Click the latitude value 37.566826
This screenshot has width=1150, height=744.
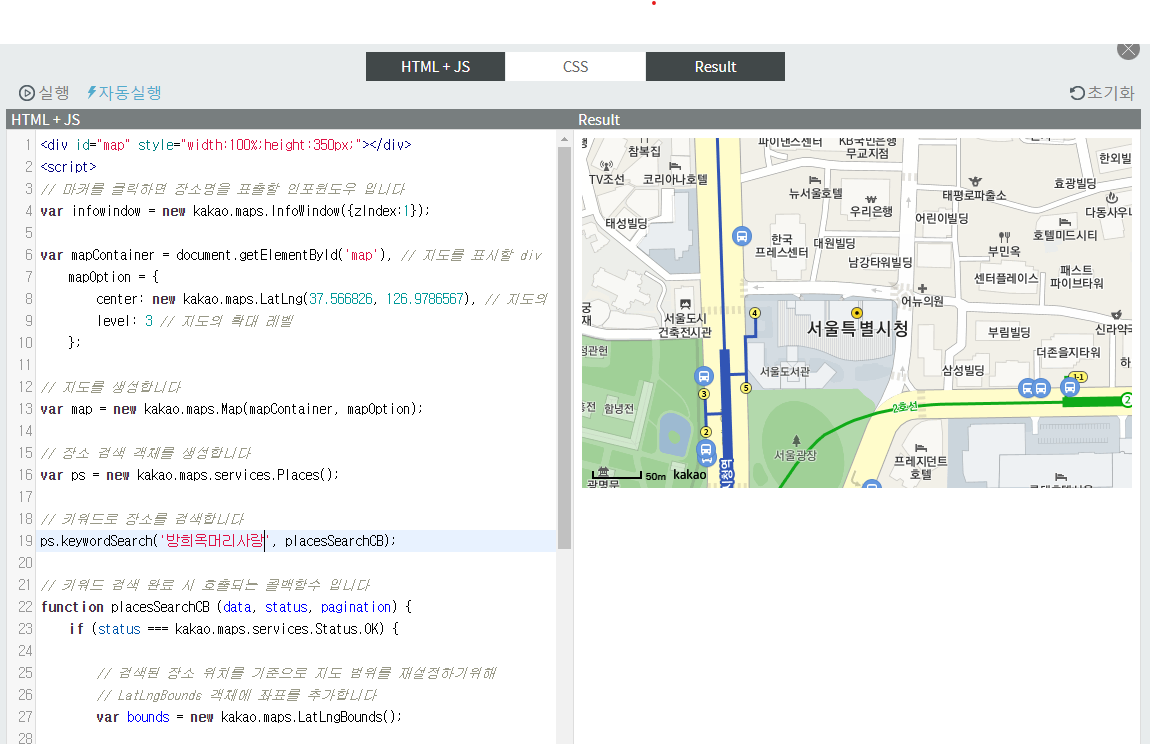(341, 299)
